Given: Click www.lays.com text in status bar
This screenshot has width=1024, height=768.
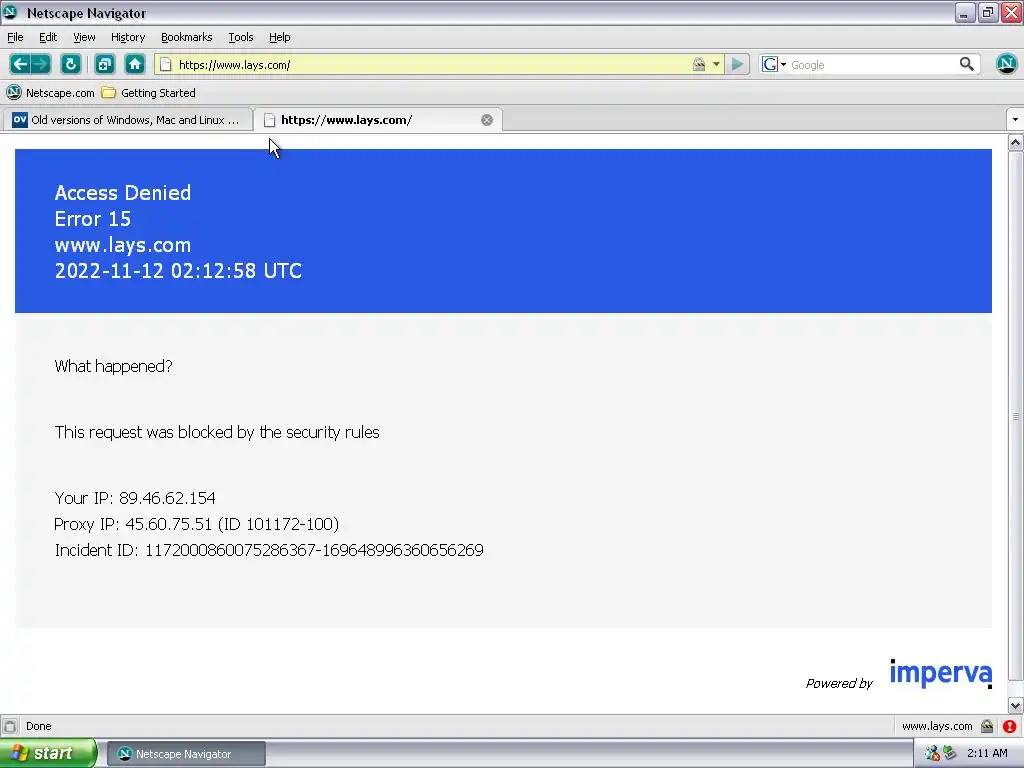Looking at the screenshot, I should pyautogui.click(x=936, y=726).
